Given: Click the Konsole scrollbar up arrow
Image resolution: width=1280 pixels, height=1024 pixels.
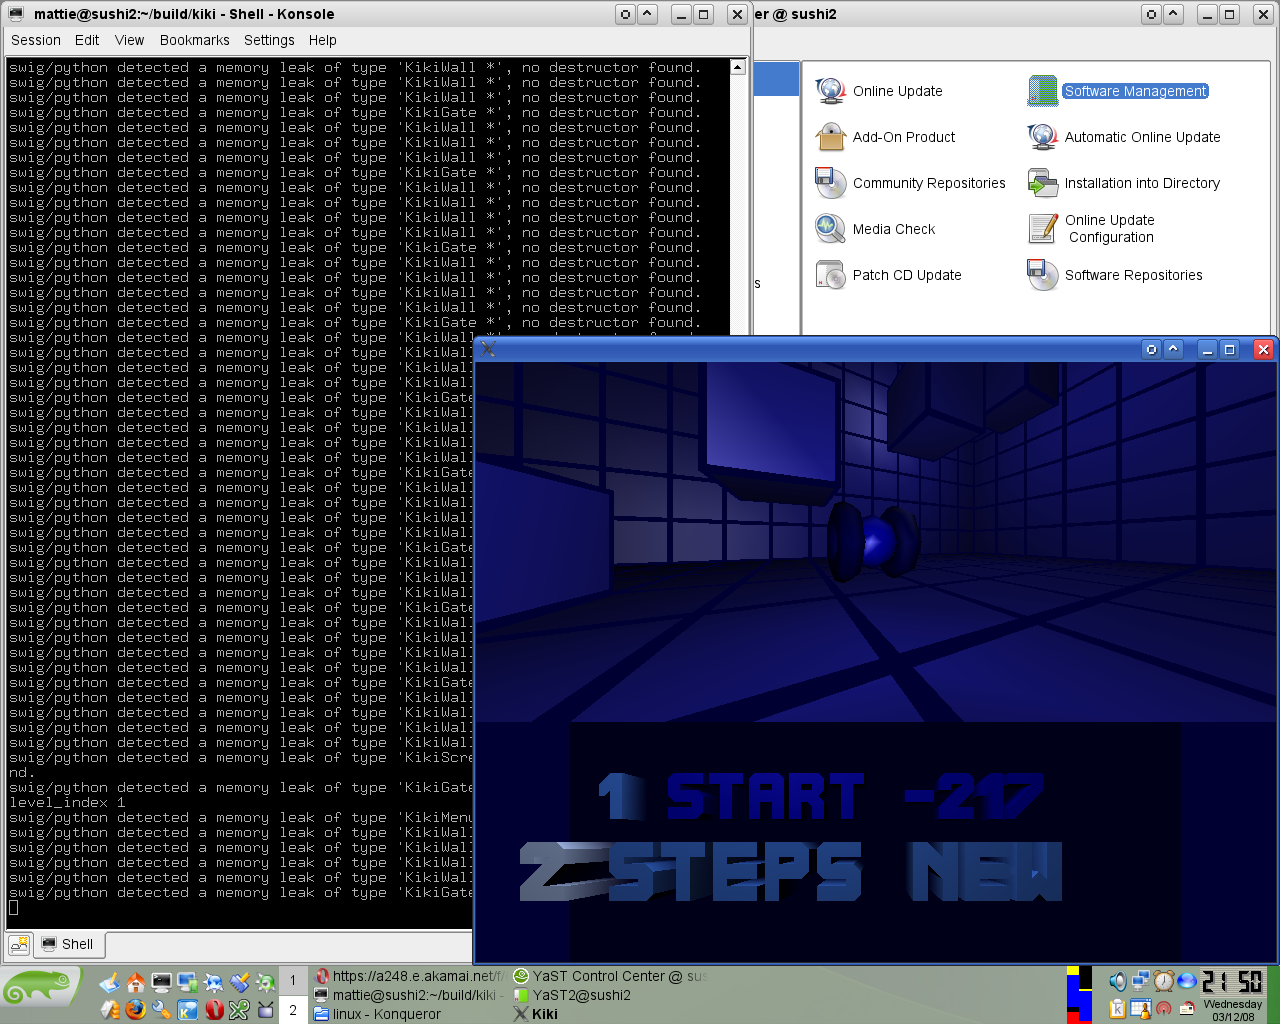Looking at the screenshot, I should click(738, 67).
